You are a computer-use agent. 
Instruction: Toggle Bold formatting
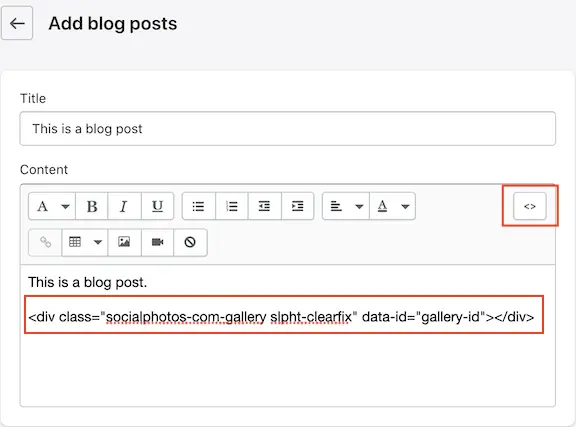pos(92,206)
